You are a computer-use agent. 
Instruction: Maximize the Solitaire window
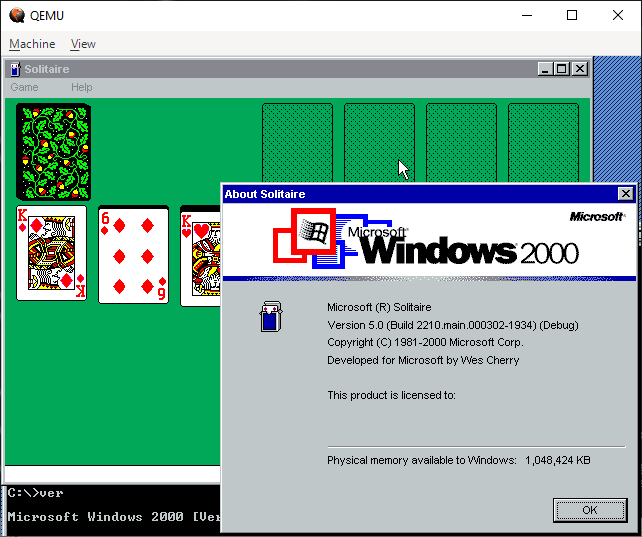tap(562, 69)
